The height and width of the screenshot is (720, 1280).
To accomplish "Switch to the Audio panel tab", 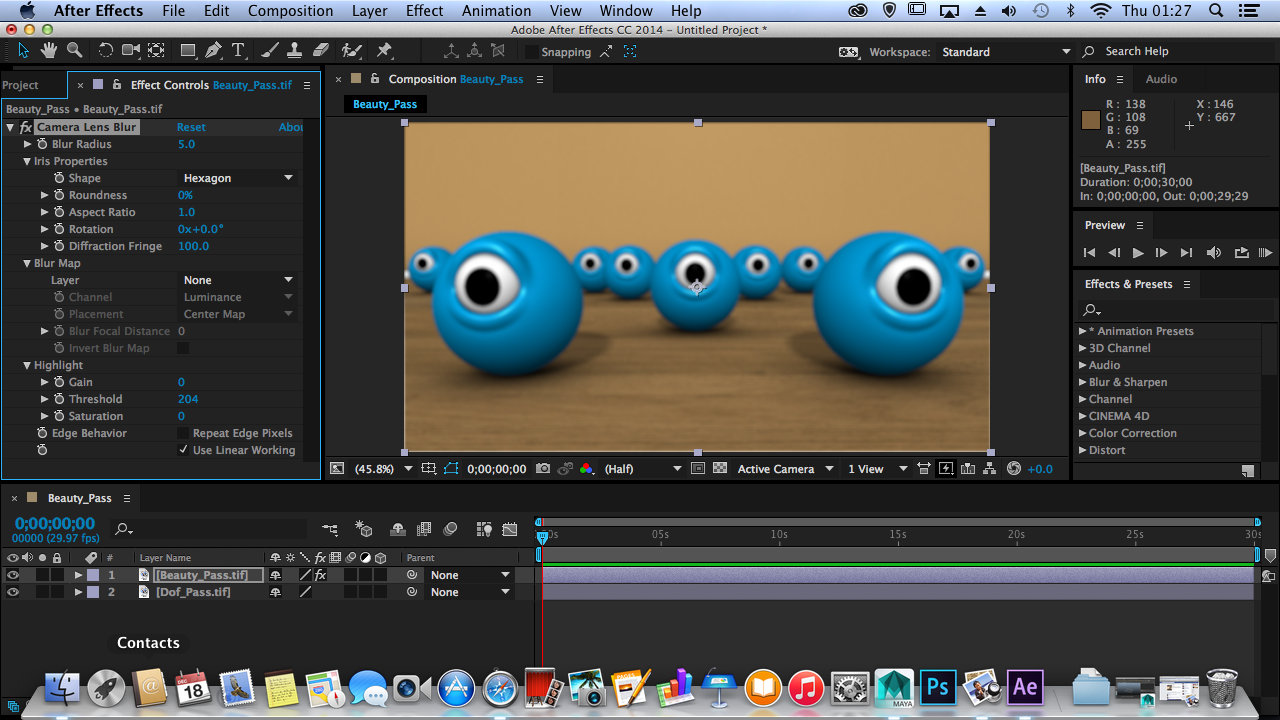I will 1161,79.
